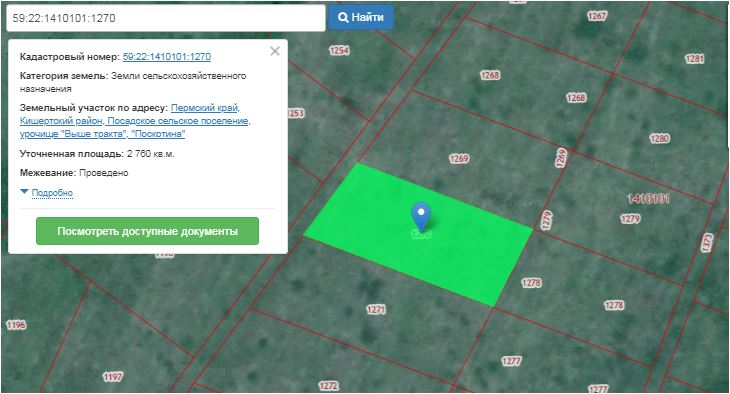Screen dimensions: 730x394
Task: Click Посмотреть доступные документы button
Action: point(147,231)
